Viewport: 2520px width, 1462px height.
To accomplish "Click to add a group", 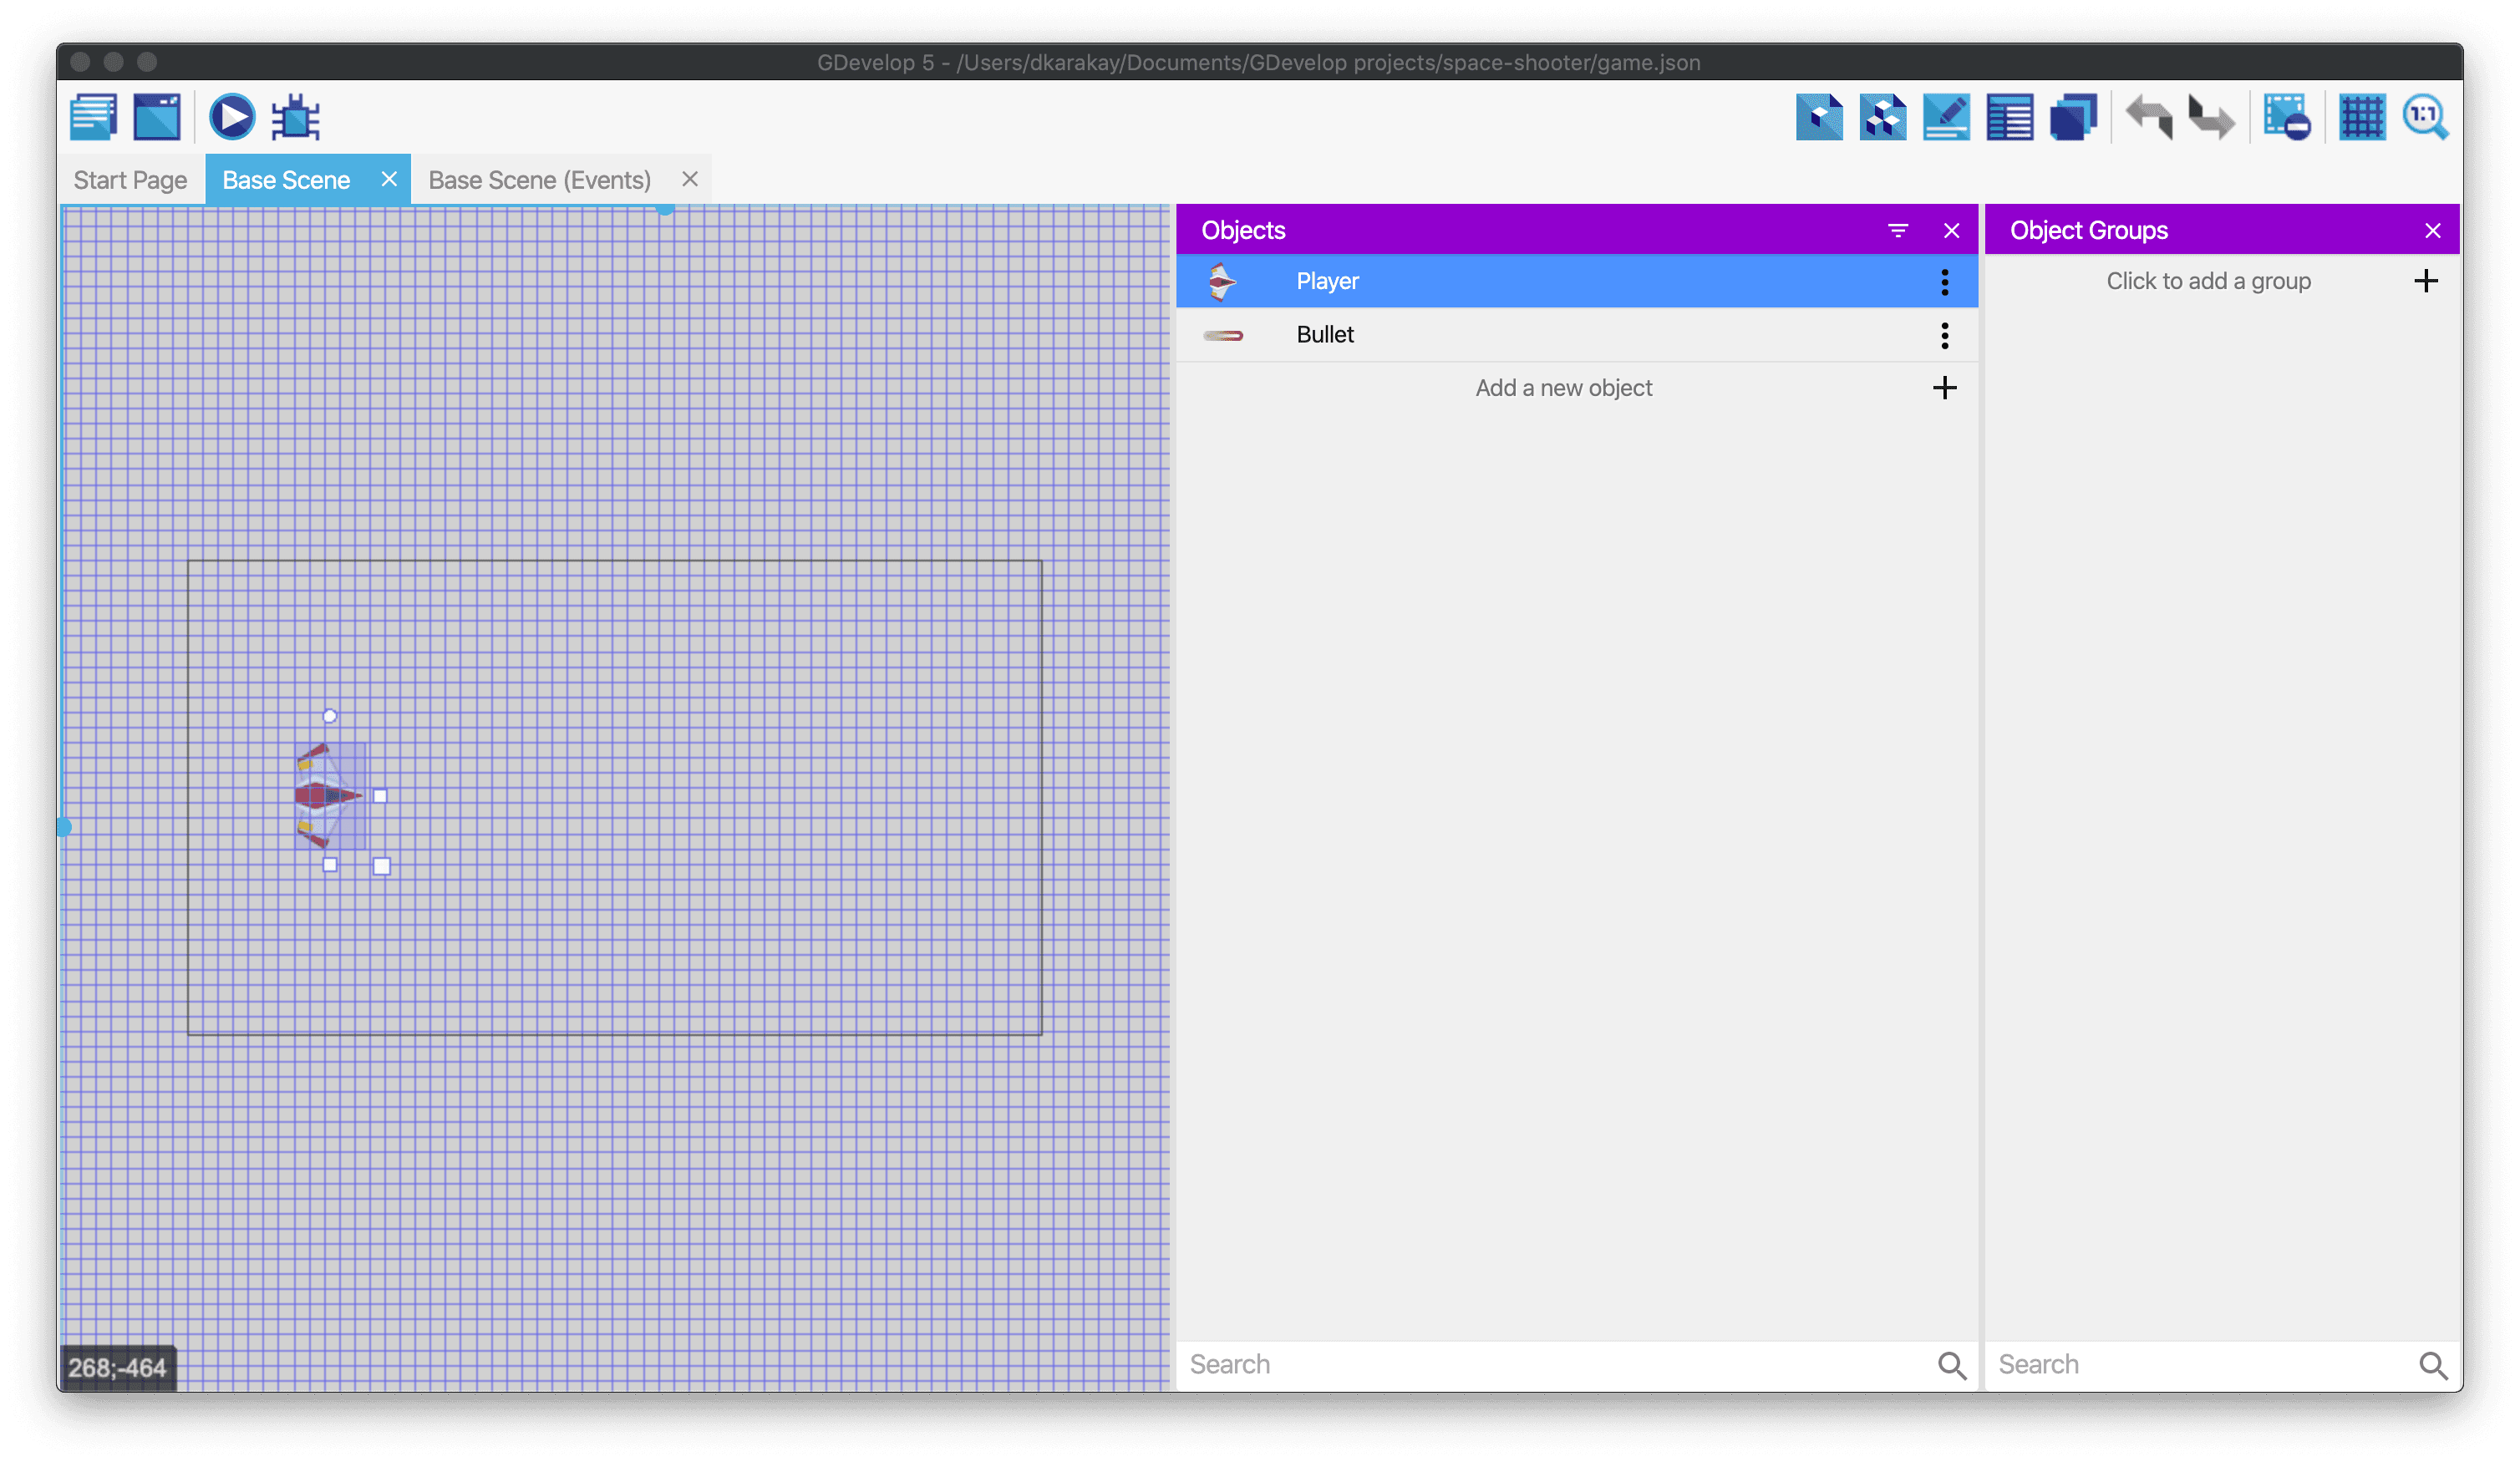I will tap(2208, 281).
